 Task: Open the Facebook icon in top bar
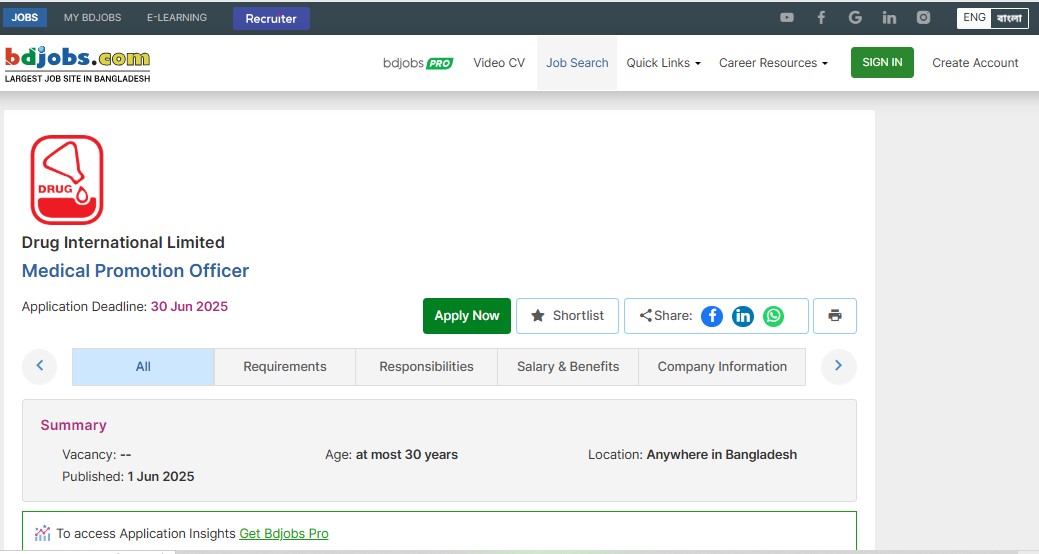point(821,18)
